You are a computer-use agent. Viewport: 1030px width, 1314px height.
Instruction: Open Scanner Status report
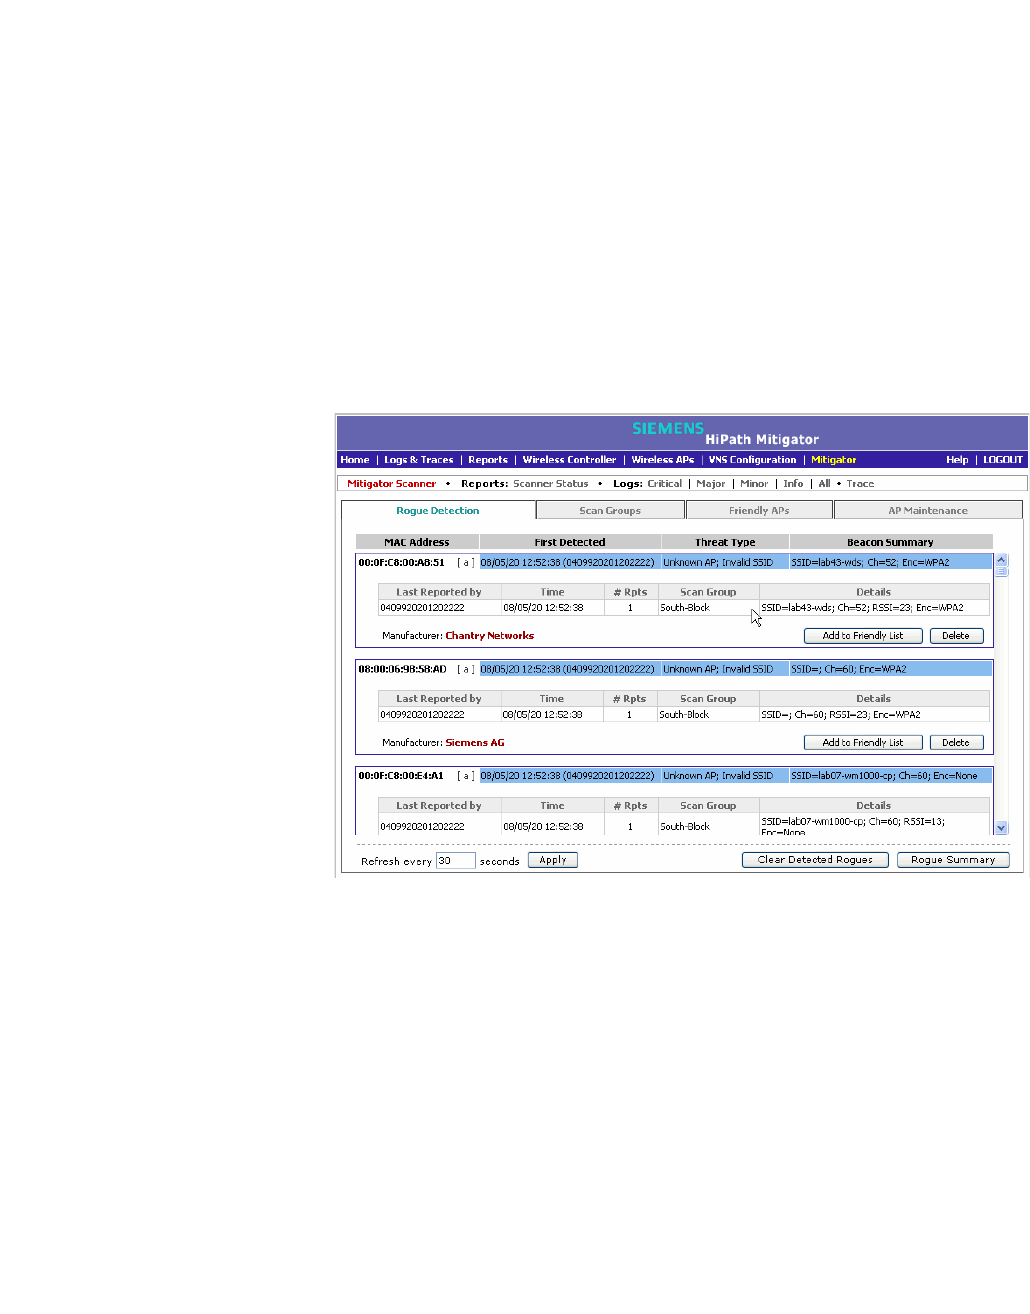[x=550, y=484]
